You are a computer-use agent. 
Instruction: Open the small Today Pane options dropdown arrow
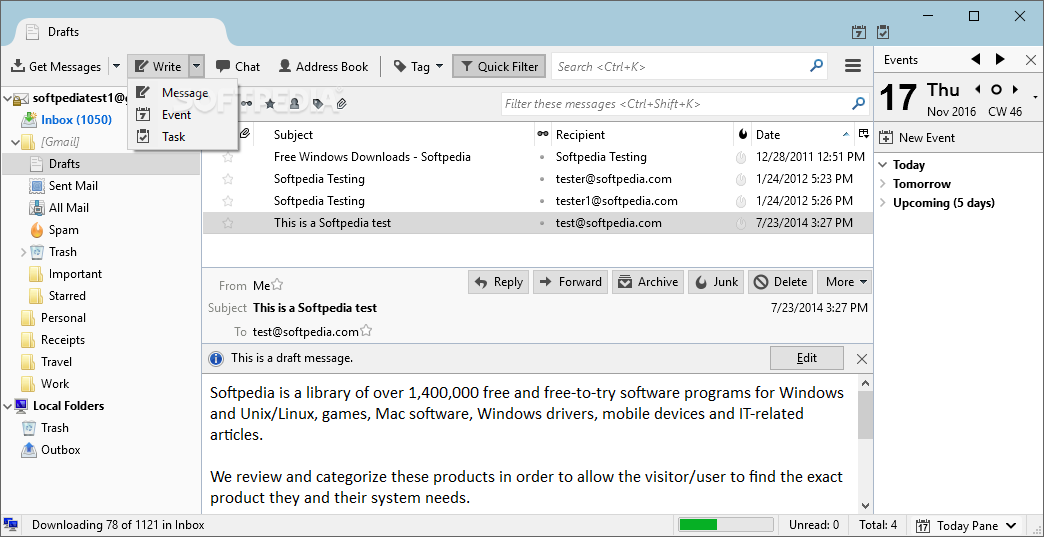(1035, 98)
